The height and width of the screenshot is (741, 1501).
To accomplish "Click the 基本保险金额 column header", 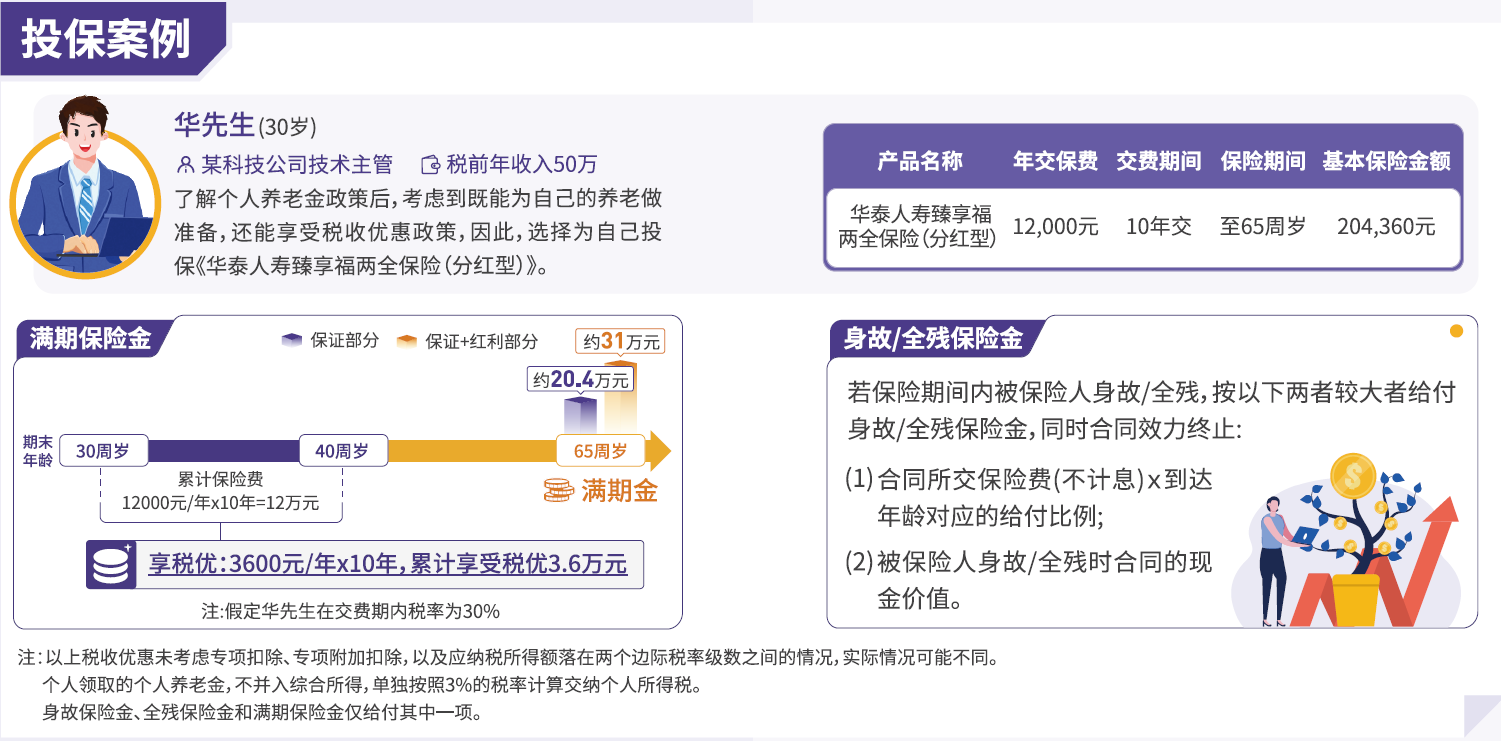I will tap(1387, 161).
